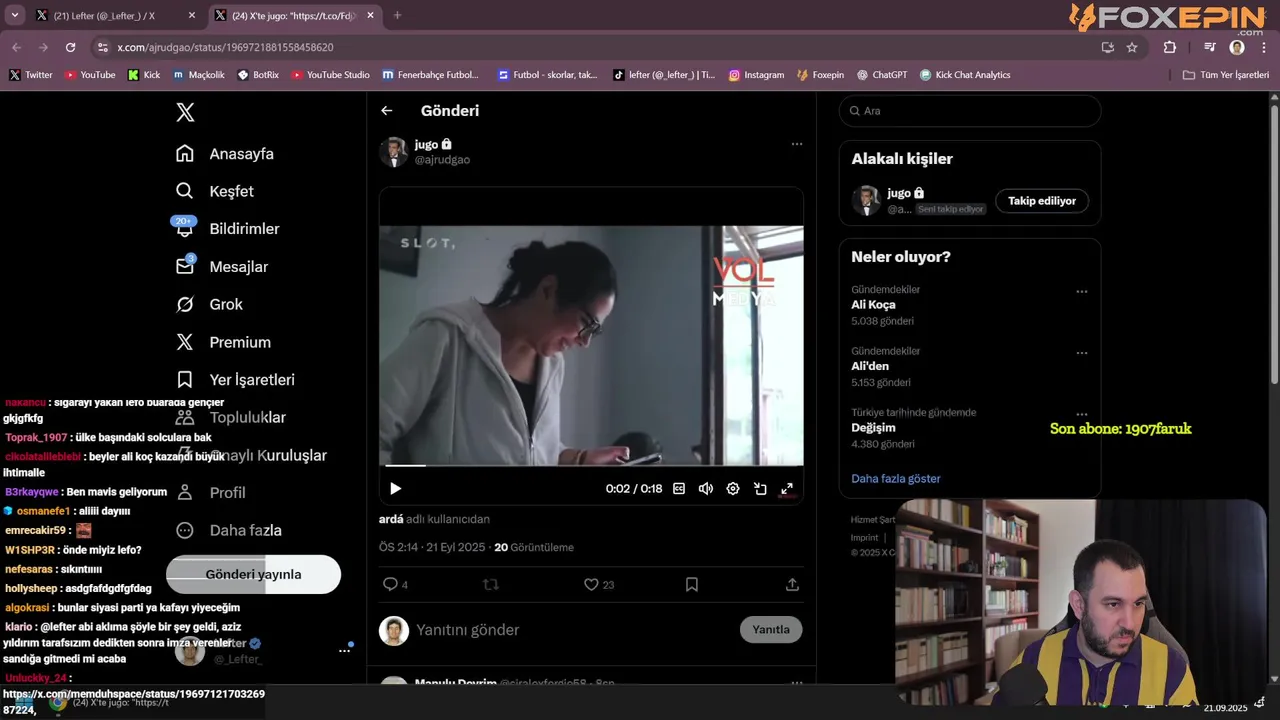Click Daha fazla göster link
The image size is (1280, 720).
(x=896, y=479)
